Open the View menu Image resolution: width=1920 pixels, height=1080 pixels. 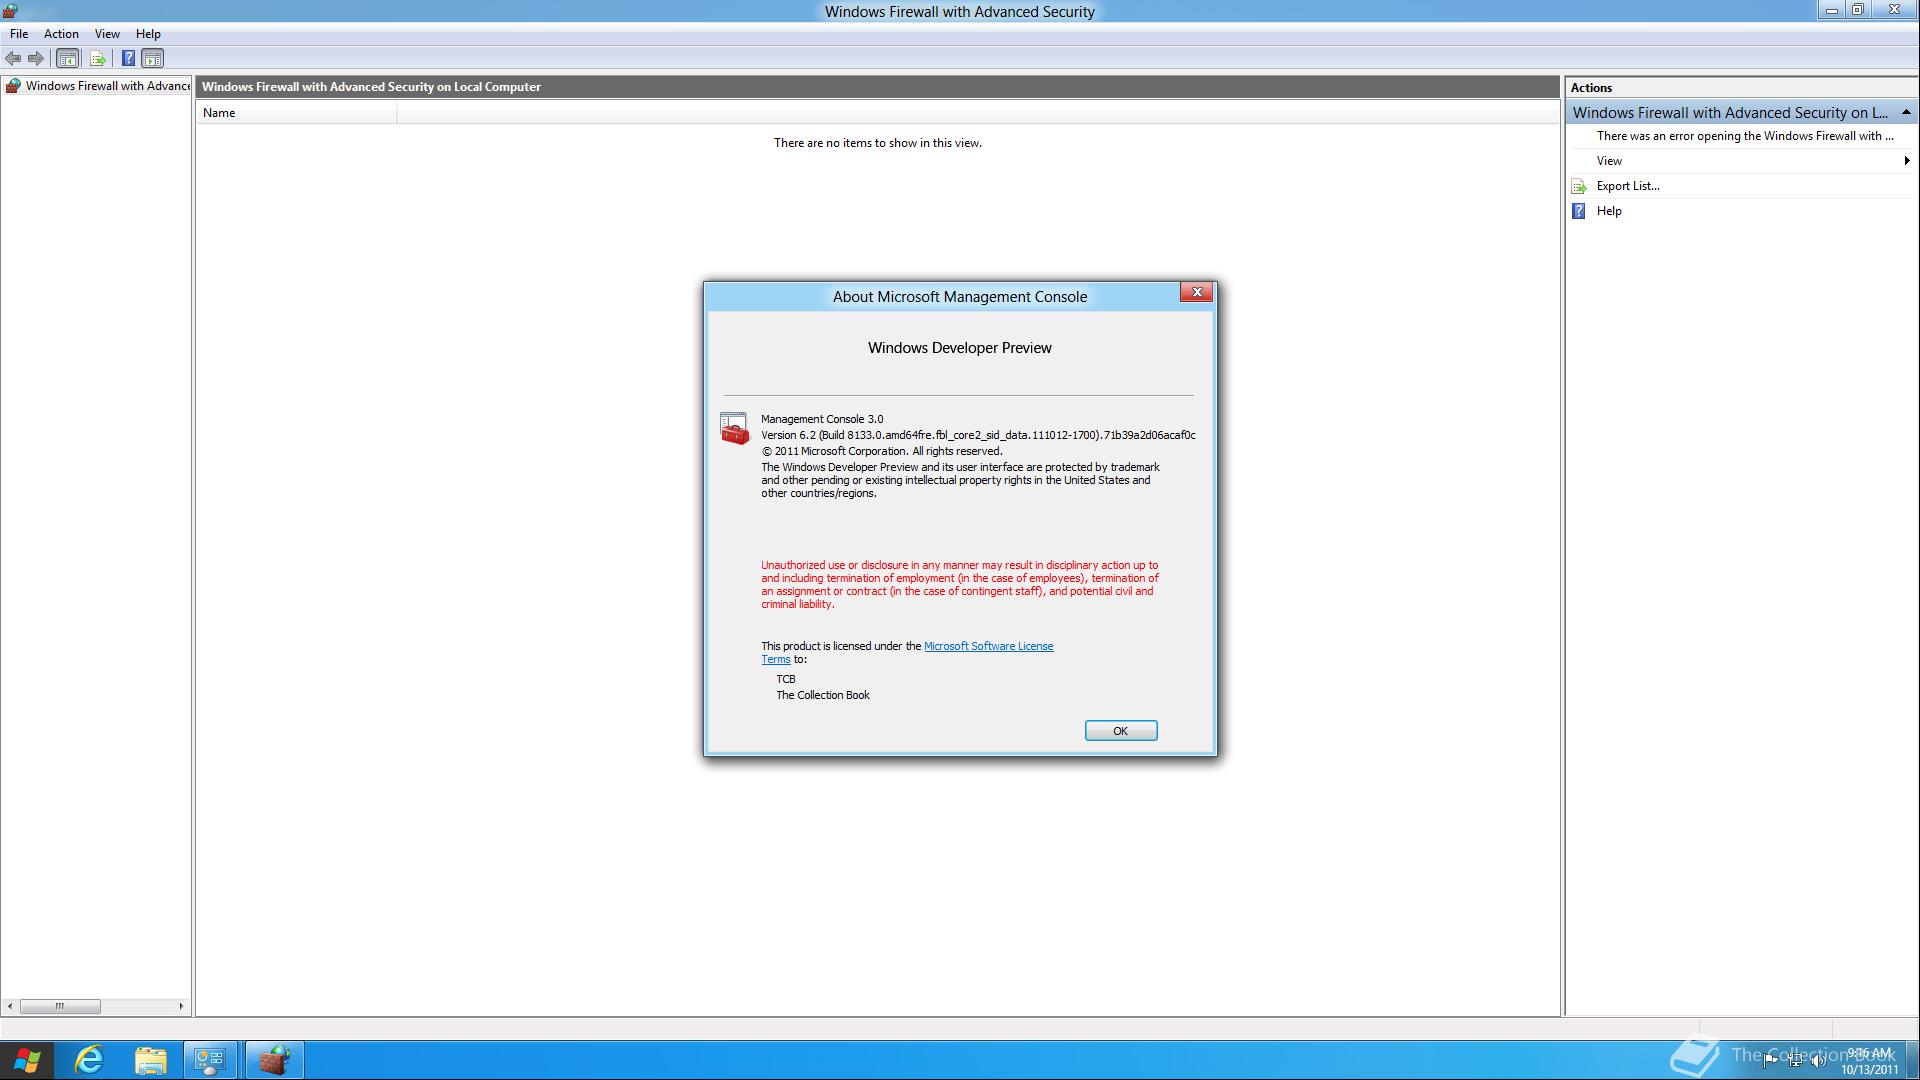[x=107, y=34]
